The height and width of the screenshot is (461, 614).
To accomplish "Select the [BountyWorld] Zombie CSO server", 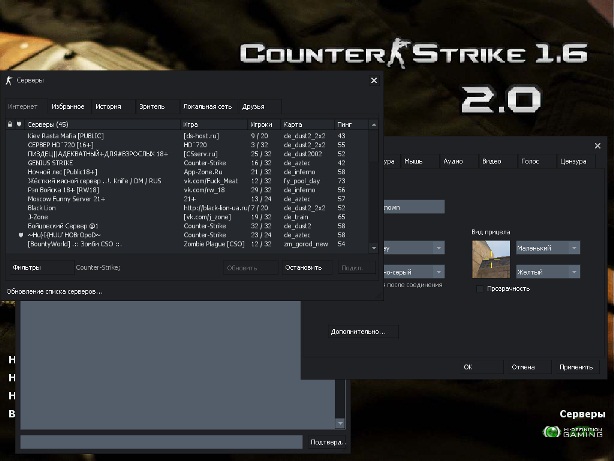I will tap(187, 244).
